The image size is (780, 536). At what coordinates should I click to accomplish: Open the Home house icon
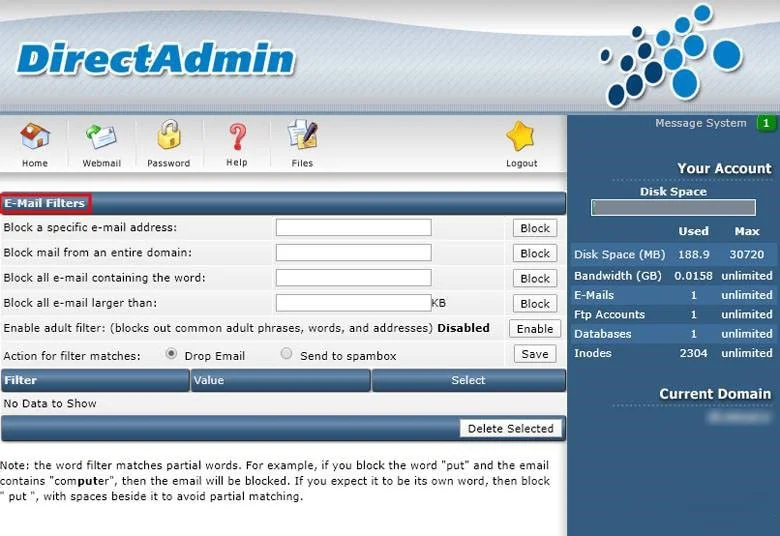click(35, 136)
